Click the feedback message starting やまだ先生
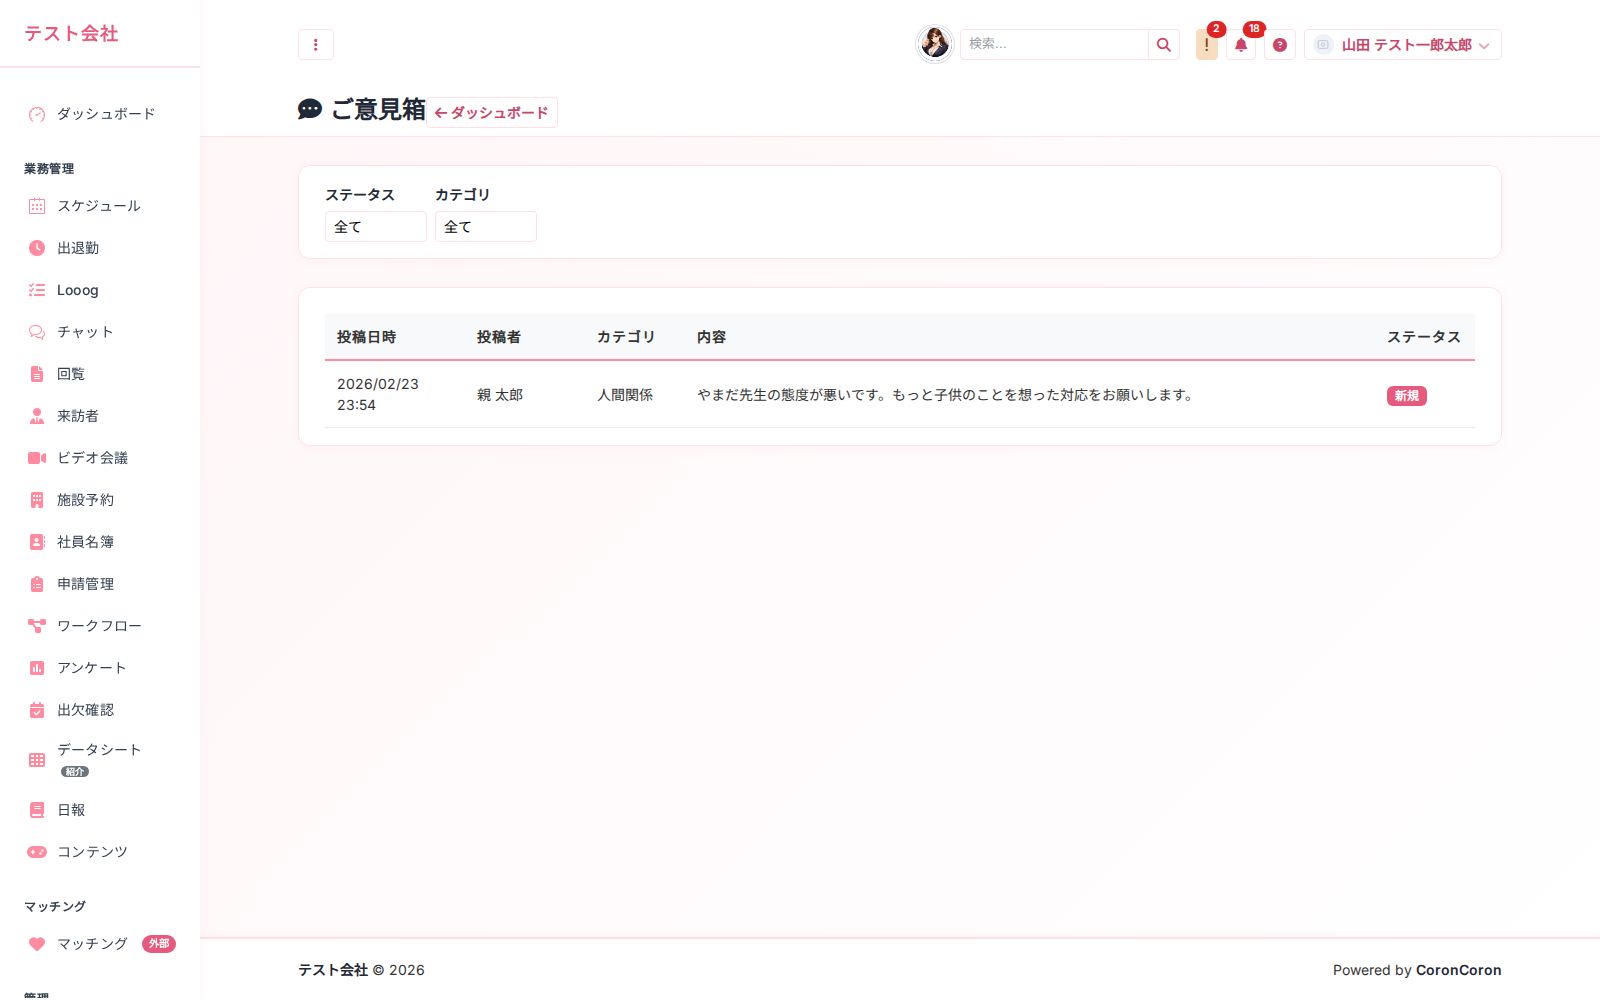Viewport: 1600px width, 1000px height. [945, 395]
